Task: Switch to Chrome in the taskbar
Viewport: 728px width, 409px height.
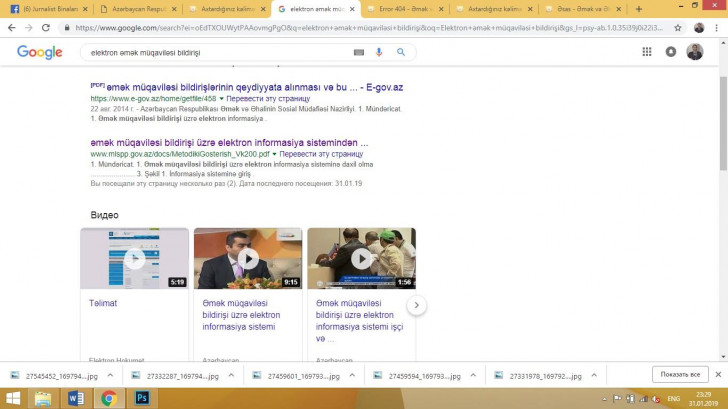Action: [x=109, y=398]
